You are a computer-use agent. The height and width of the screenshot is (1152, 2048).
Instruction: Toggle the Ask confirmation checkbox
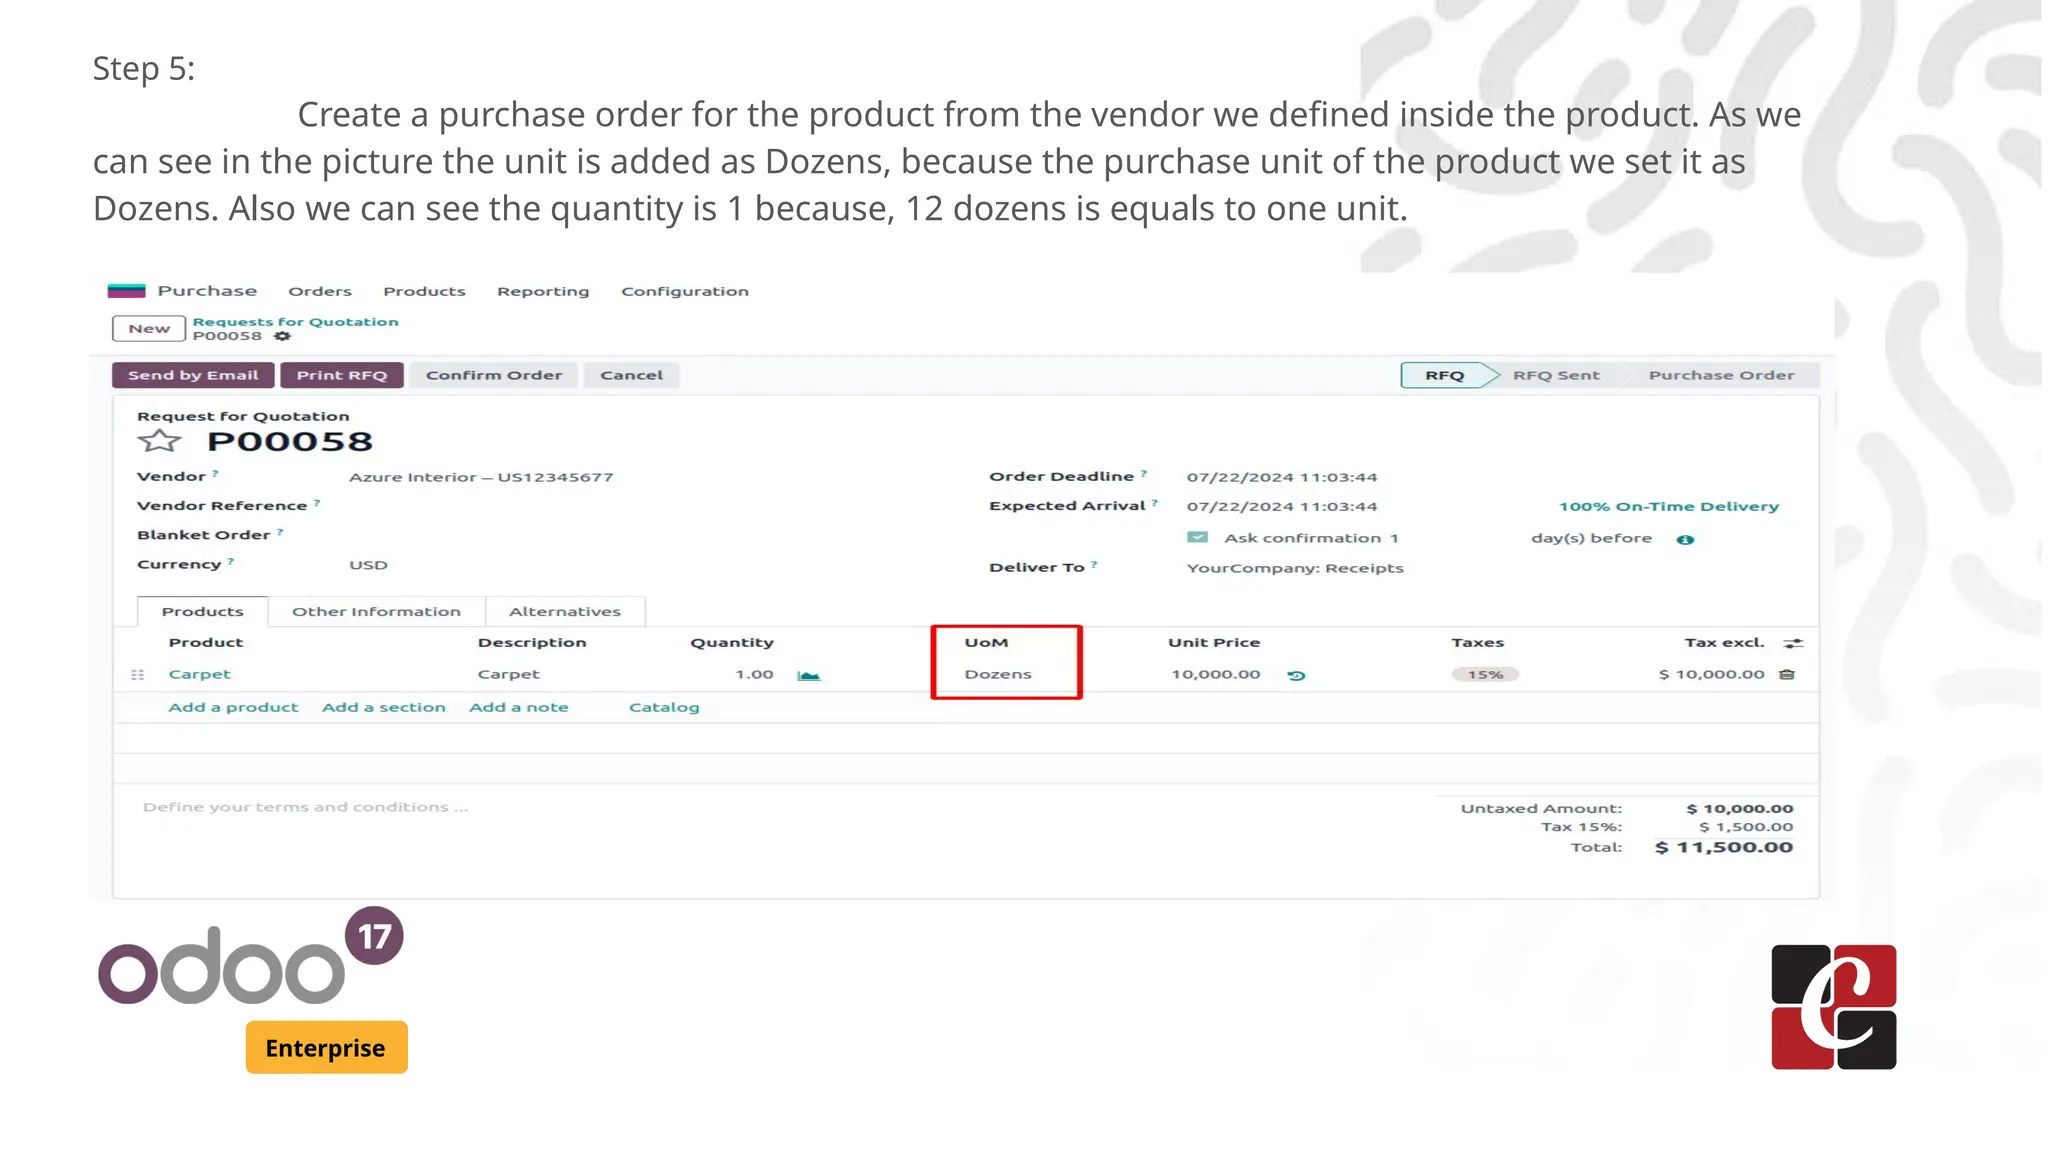click(x=1197, y=538)
